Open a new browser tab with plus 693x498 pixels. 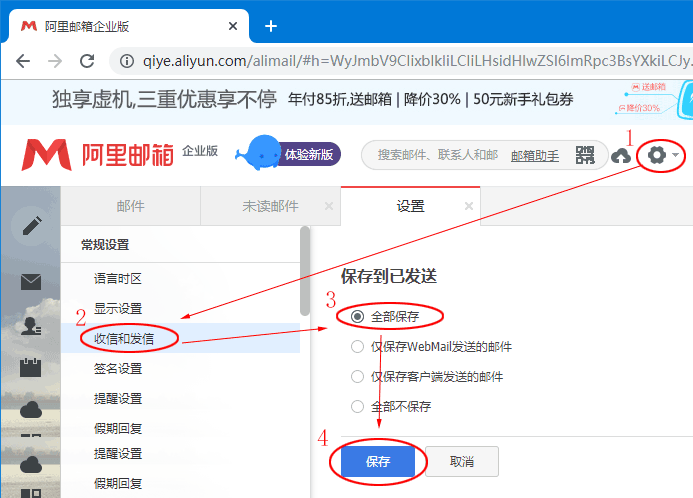[x=270, y=27]
